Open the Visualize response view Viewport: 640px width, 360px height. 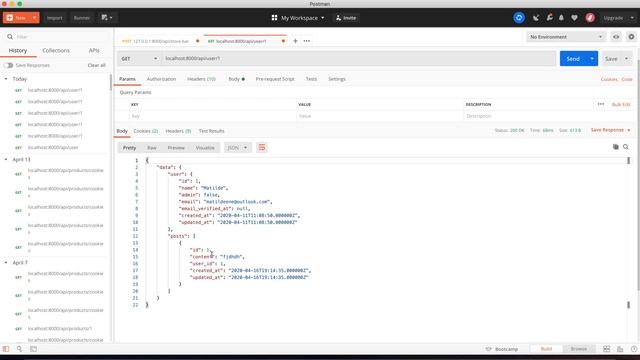pos(205,147)
